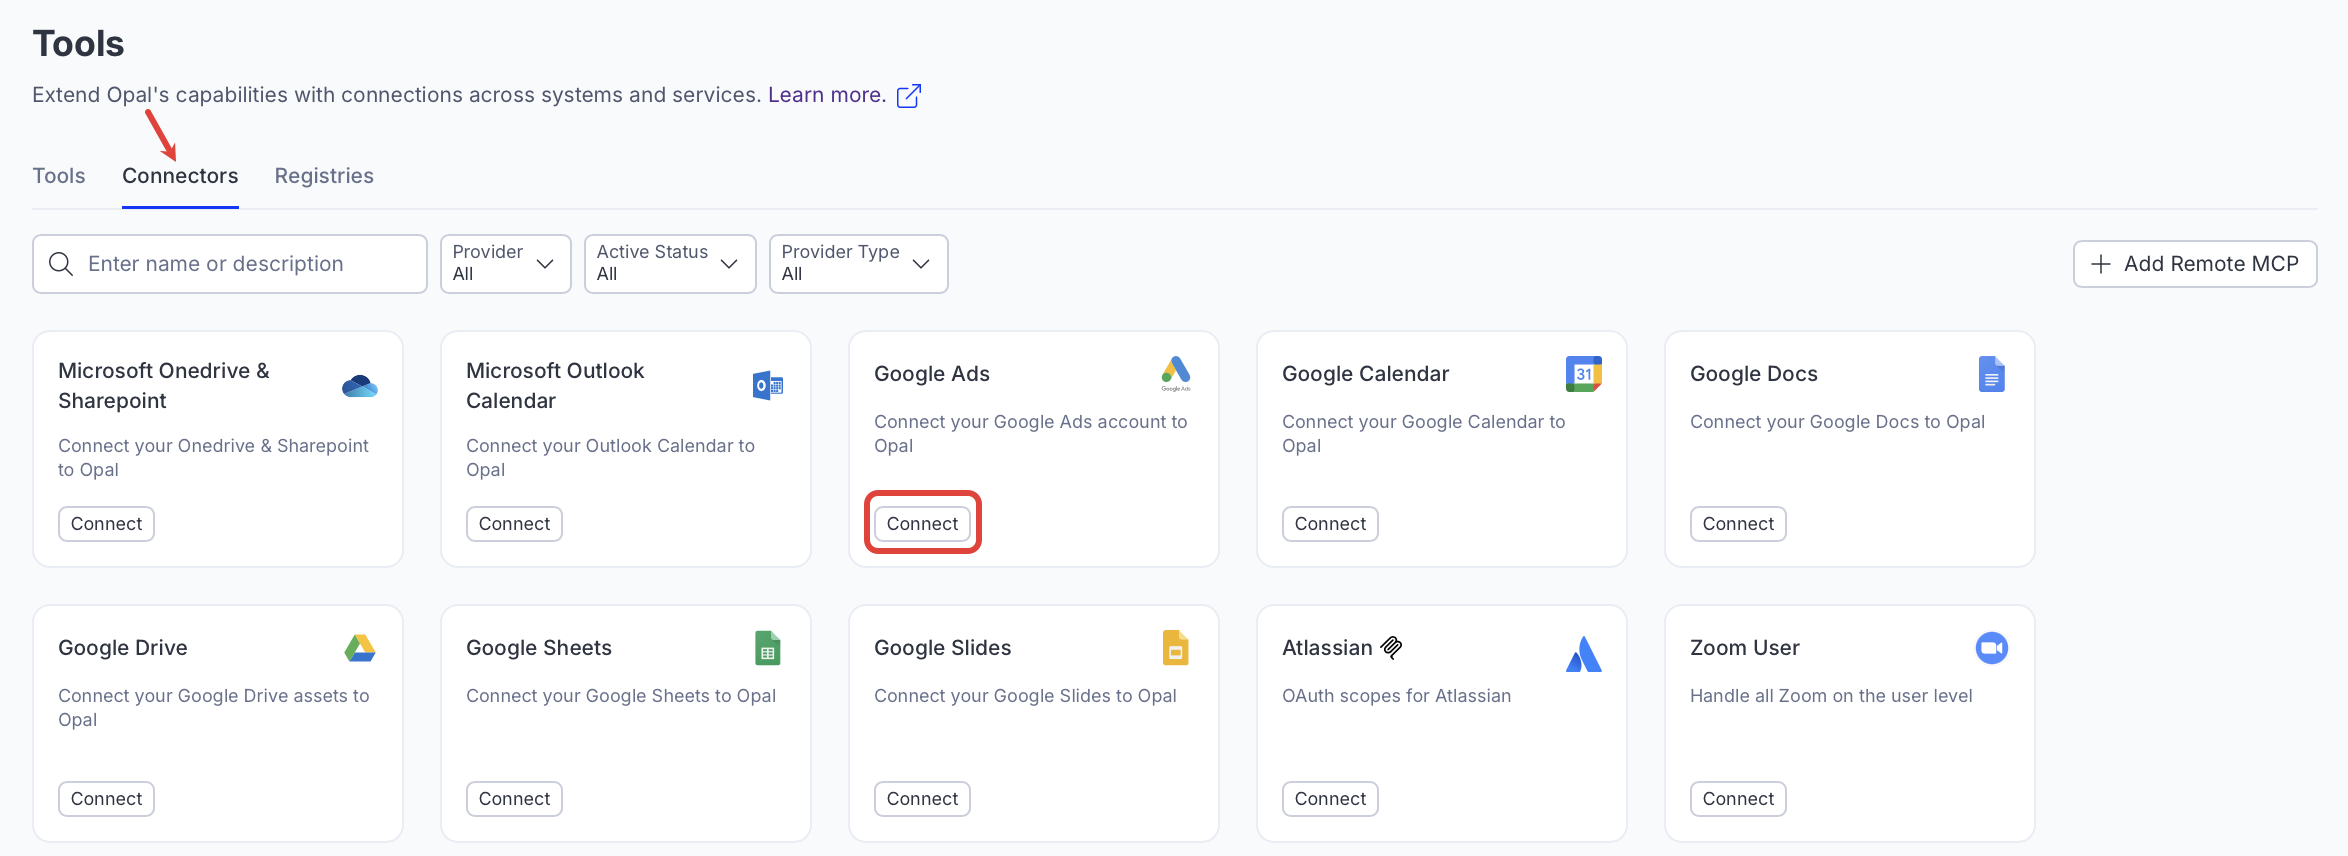Click the Atlassian logo icon
Screen dimensions: 2348x856
click(x=1583, y=655)
